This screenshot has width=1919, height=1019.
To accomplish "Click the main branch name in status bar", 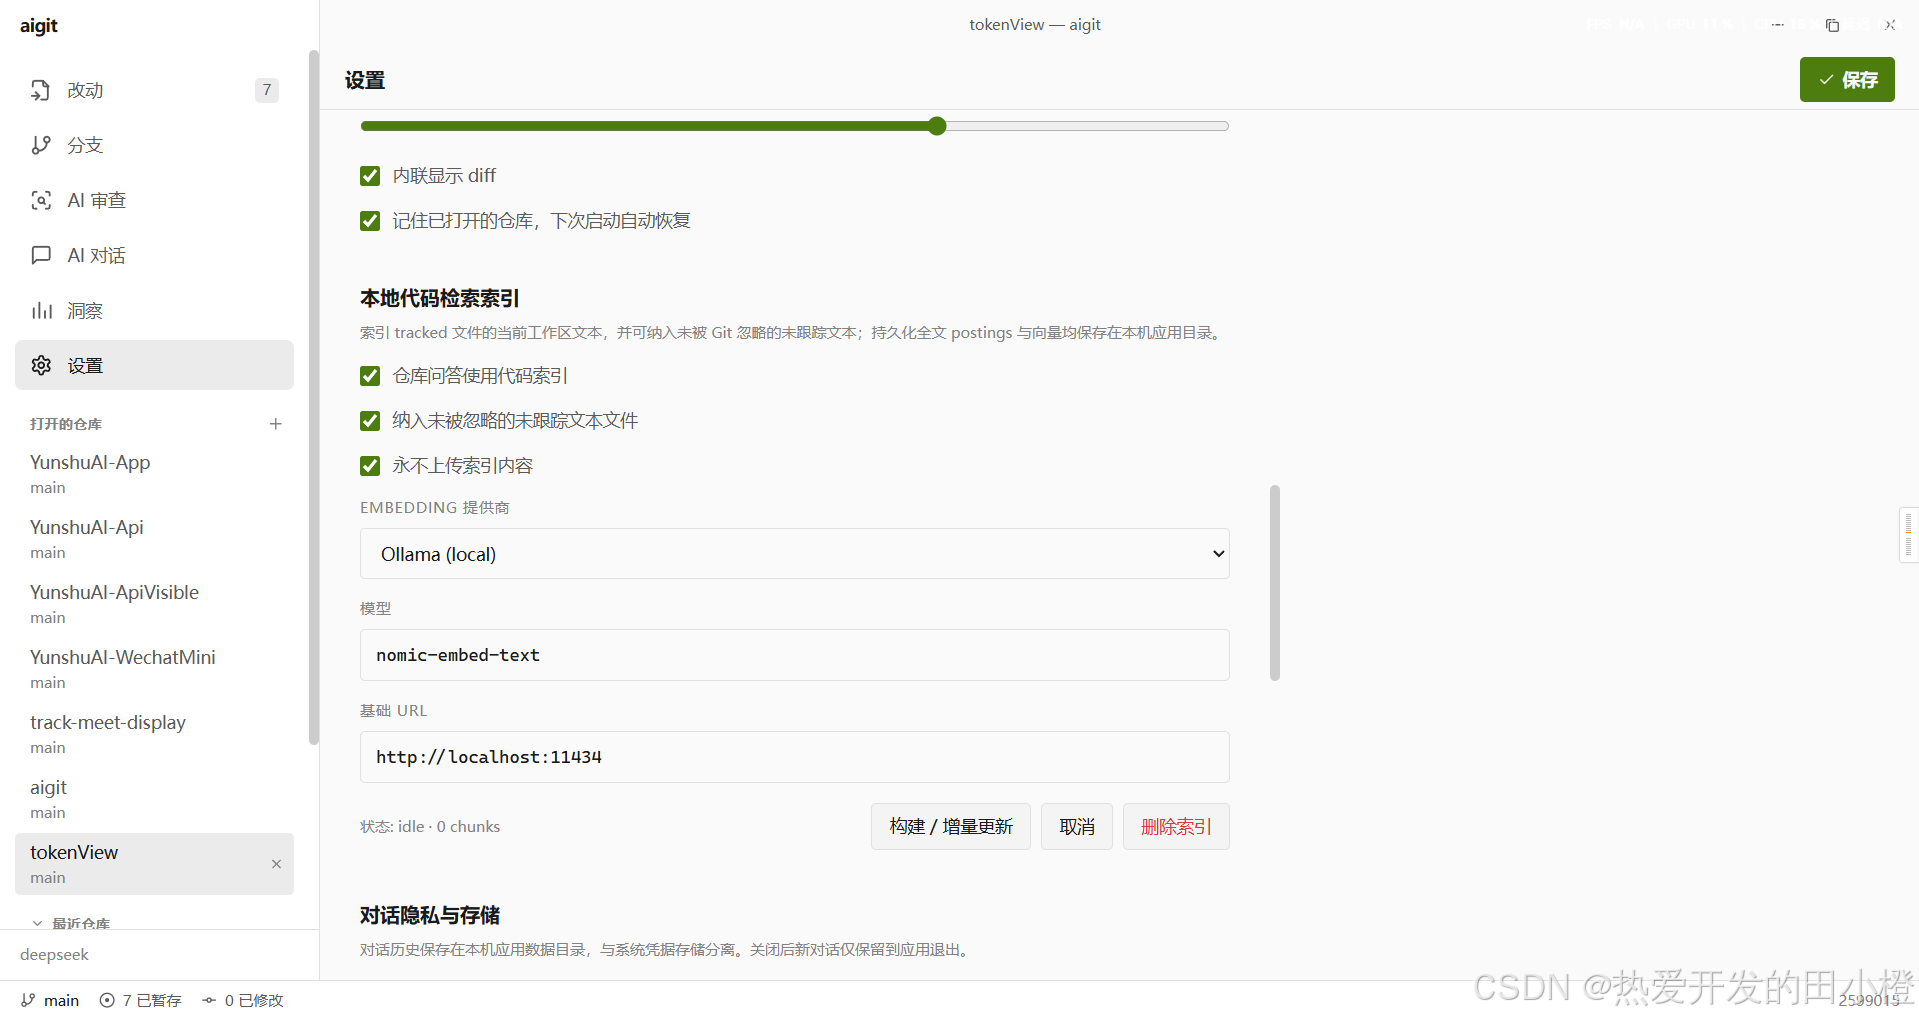I will pyautogui.click(x=61, y=1000).
